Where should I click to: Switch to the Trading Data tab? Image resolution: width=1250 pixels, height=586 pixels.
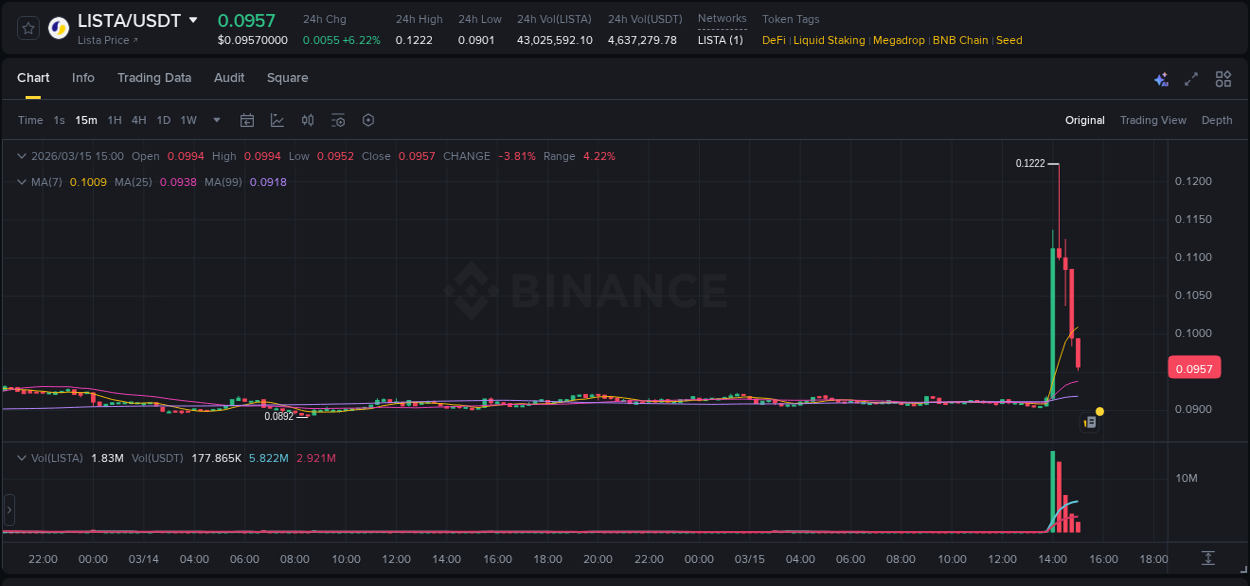[x=154, y=78]
